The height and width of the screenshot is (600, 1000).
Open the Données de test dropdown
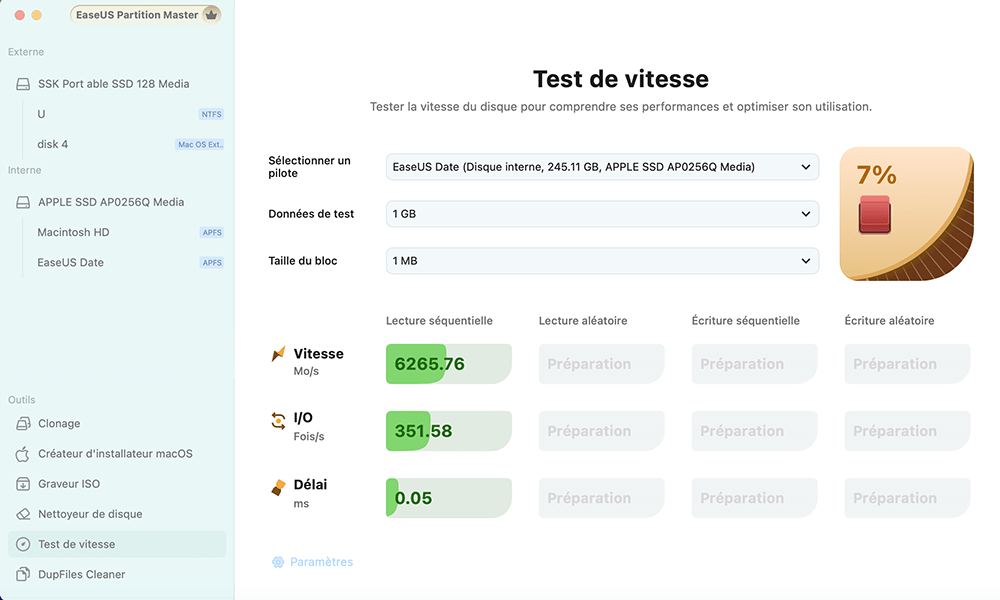(x=602, y=214)
